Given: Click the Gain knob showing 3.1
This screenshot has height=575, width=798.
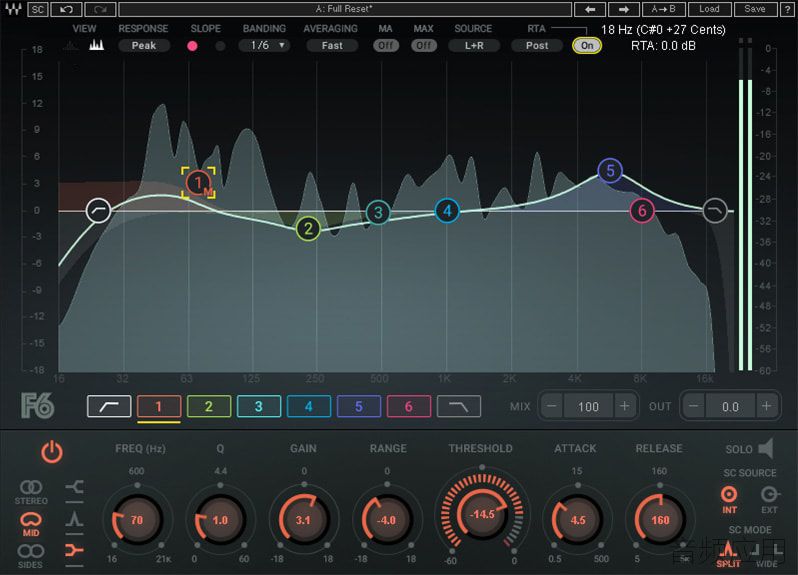Looking at the screenshot, I should pos(303,520).
